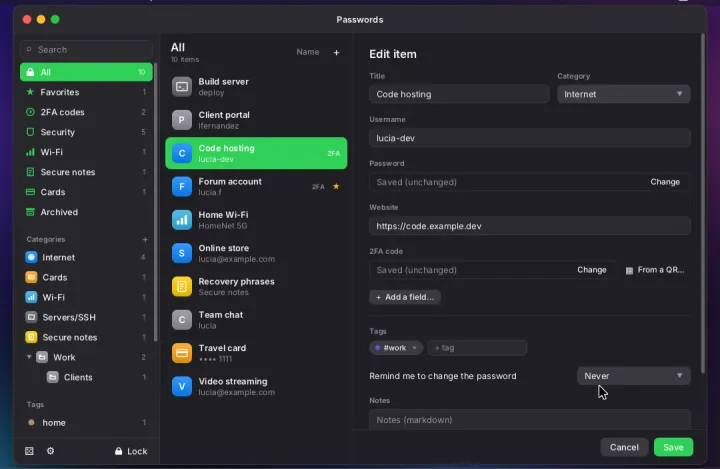Open the password generator dice icon
This screenshot has width=720, height=469.
point(29,451)
